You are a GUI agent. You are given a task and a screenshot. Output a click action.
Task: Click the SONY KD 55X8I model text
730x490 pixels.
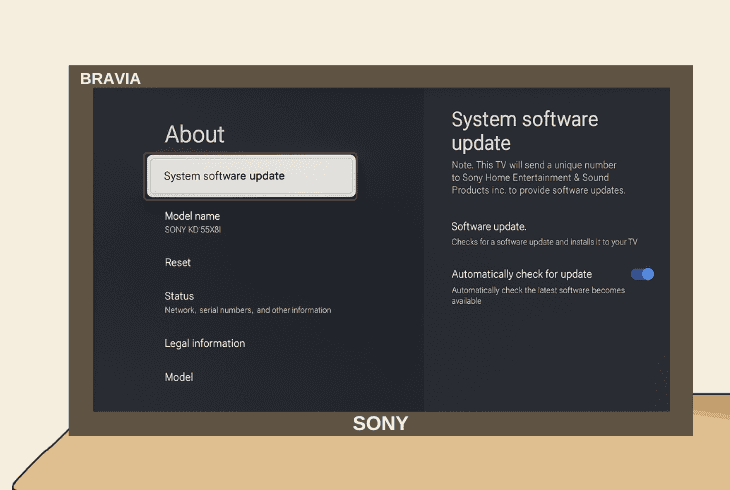point(193,230)
